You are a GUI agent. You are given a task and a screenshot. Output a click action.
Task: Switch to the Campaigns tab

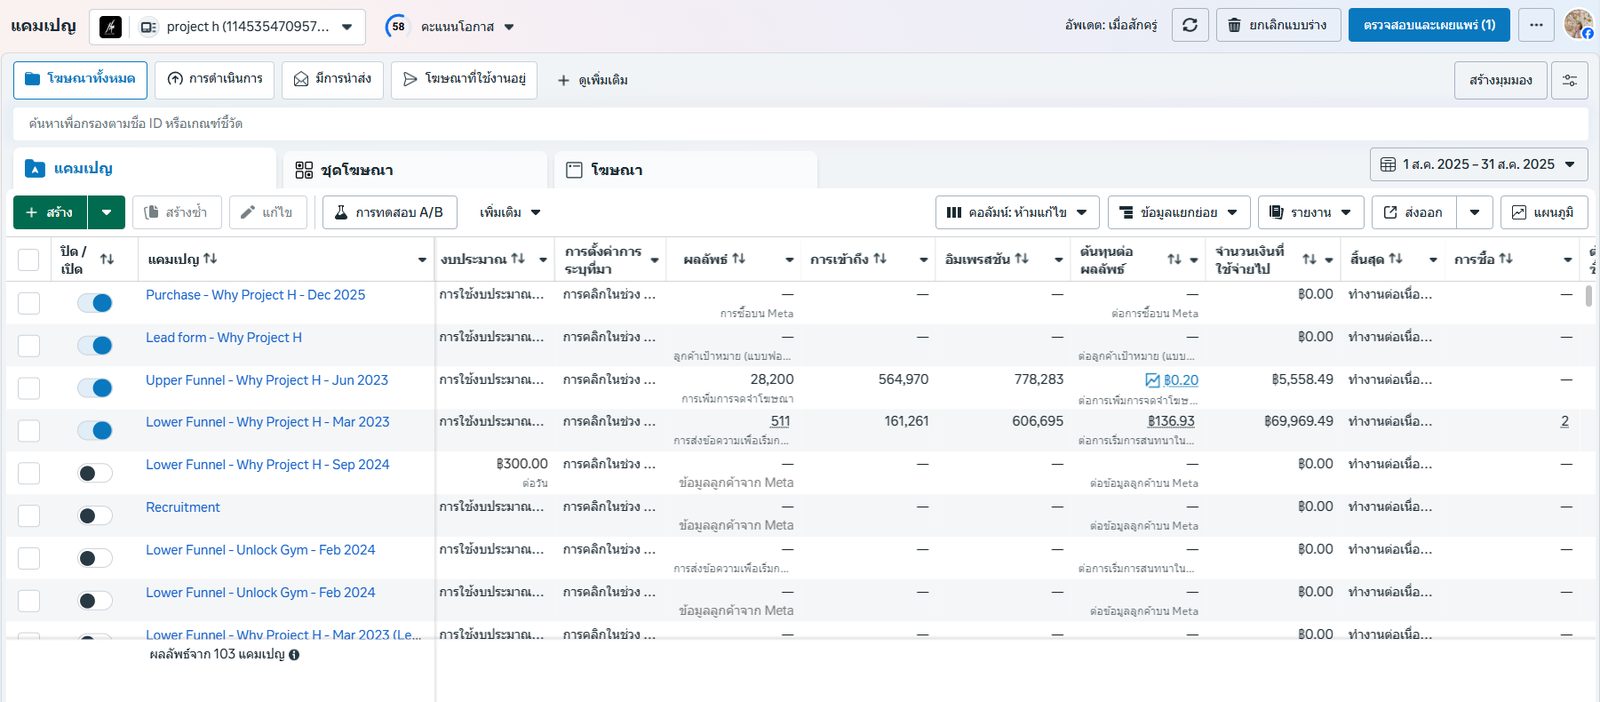[x=144, y=169]
